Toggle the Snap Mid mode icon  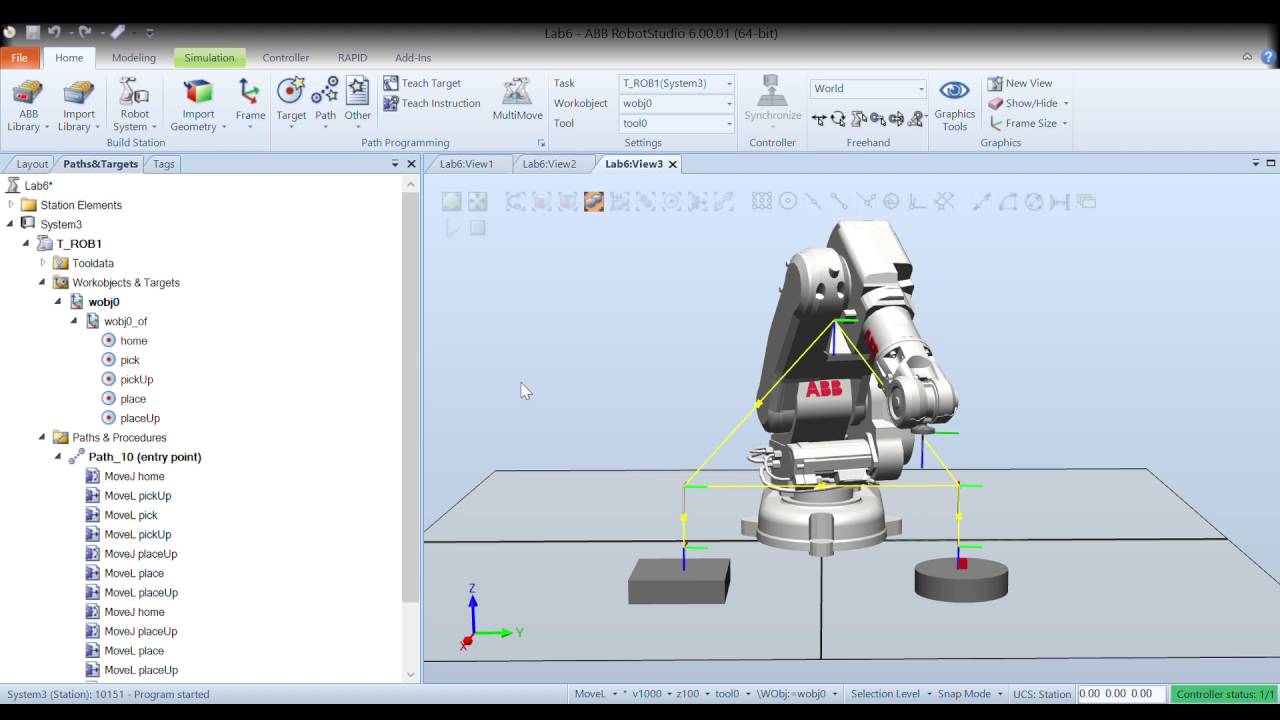point(813,202)
